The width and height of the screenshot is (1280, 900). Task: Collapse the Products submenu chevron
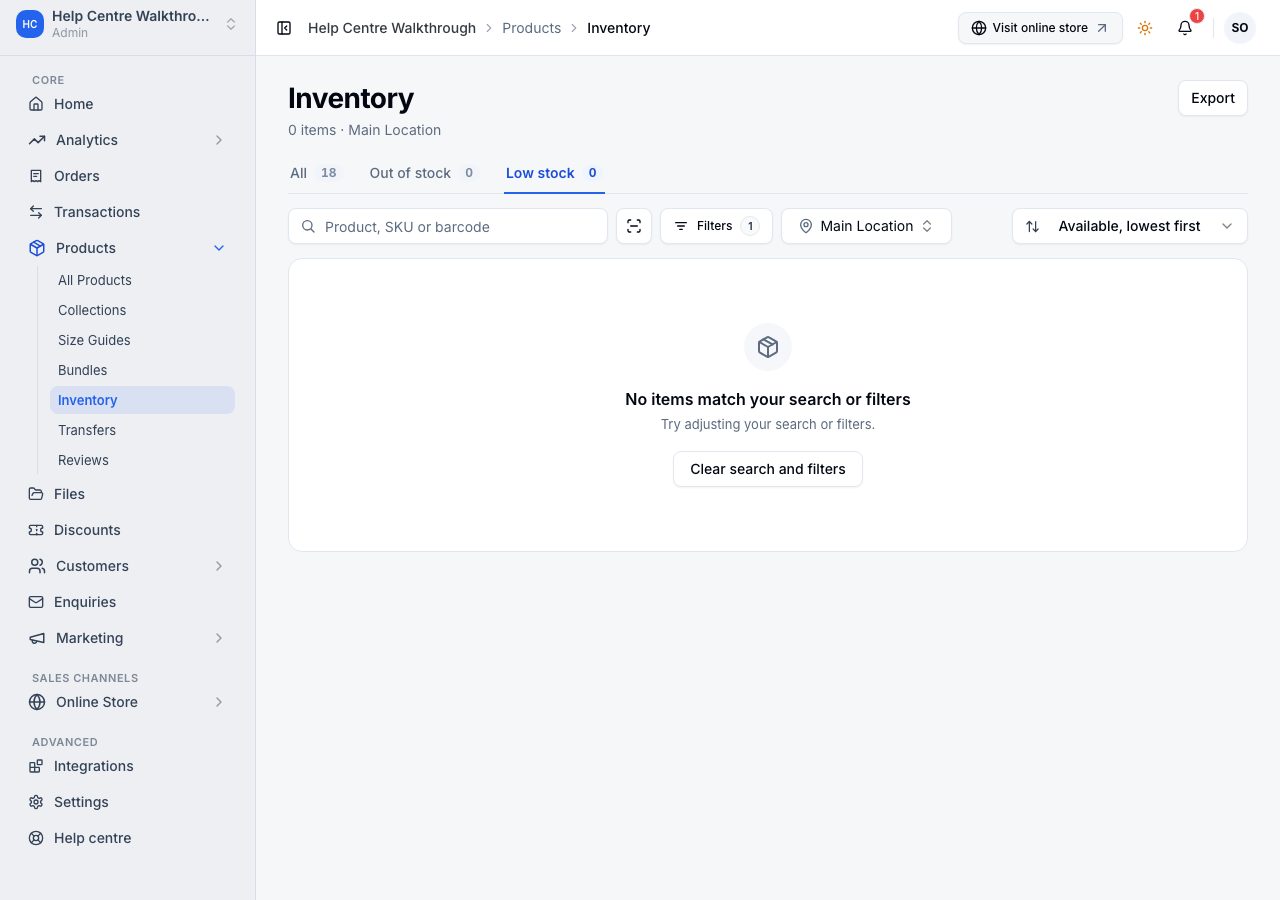point(219,248)
